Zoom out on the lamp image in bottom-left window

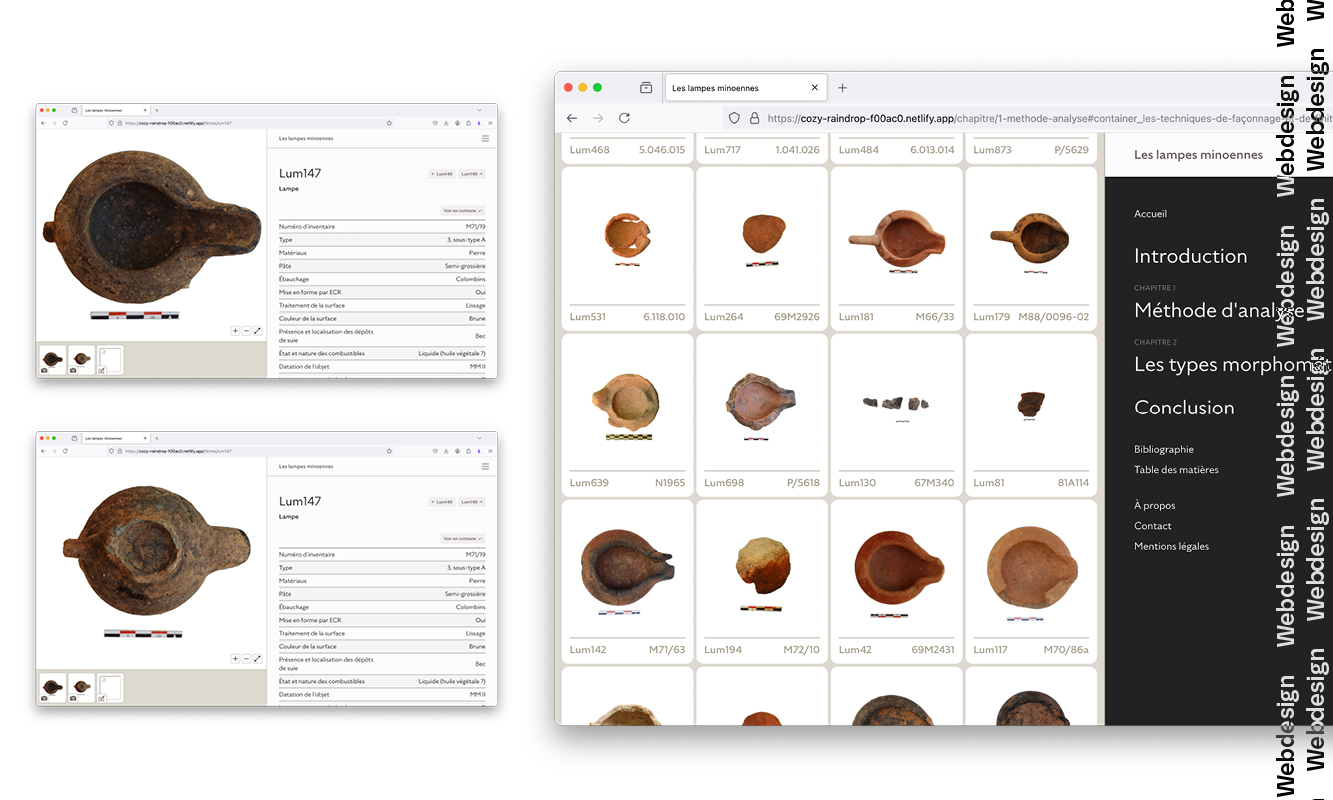pos(246,659)
